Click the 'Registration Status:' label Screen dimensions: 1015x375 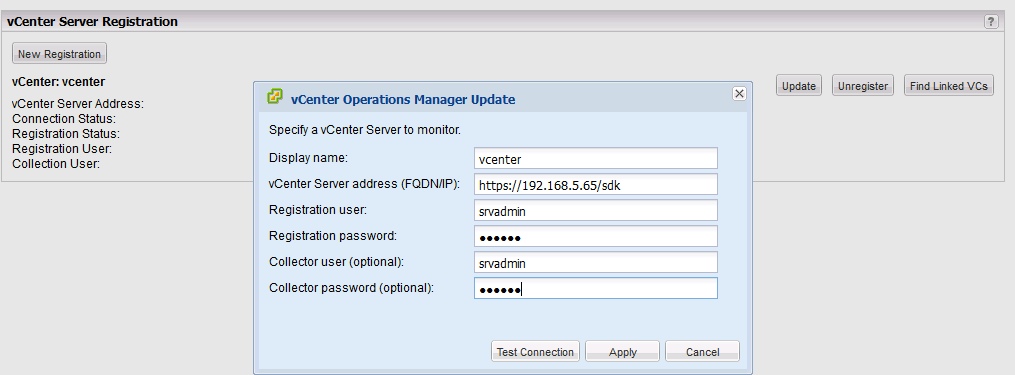(x=66, y=133)
